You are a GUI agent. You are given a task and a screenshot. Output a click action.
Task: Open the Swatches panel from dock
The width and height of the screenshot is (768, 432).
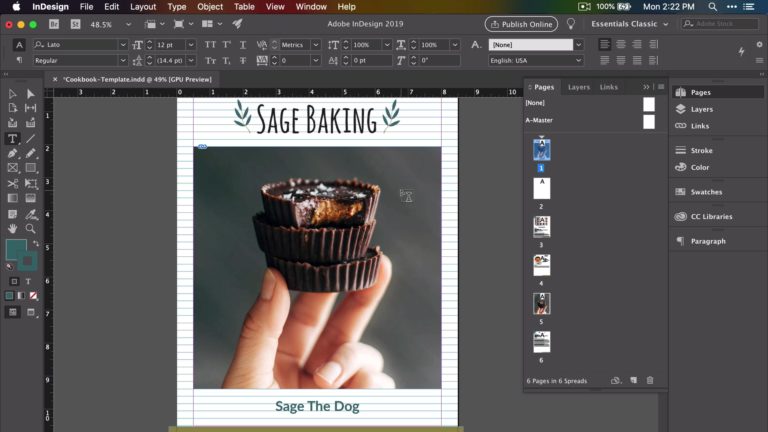pos(706,192)
